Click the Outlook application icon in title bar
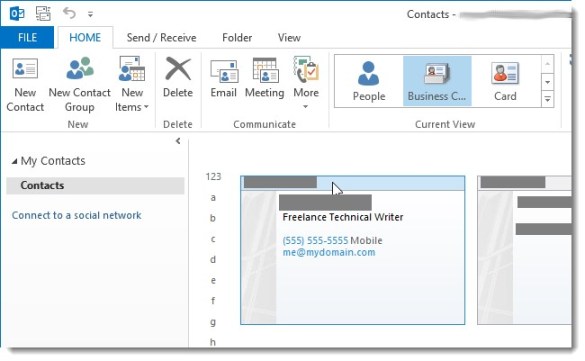The image size is (585, 361). [17, 14]
